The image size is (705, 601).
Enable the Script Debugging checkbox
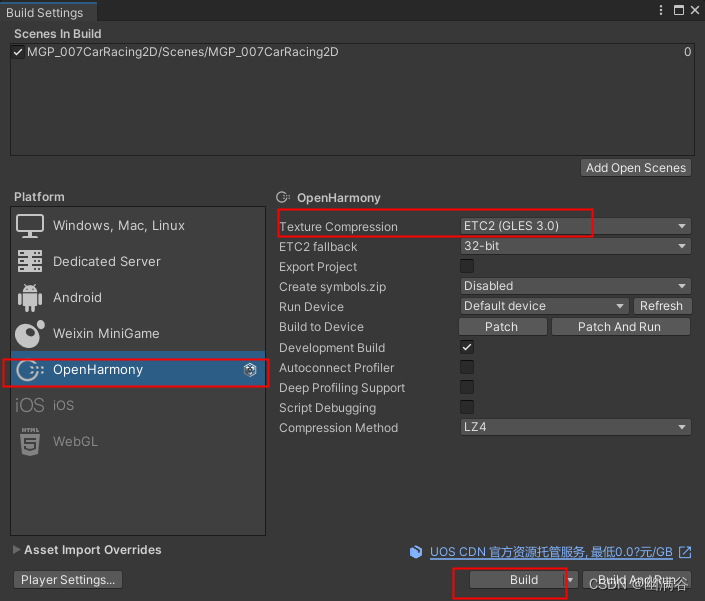[x=467, y=407]
